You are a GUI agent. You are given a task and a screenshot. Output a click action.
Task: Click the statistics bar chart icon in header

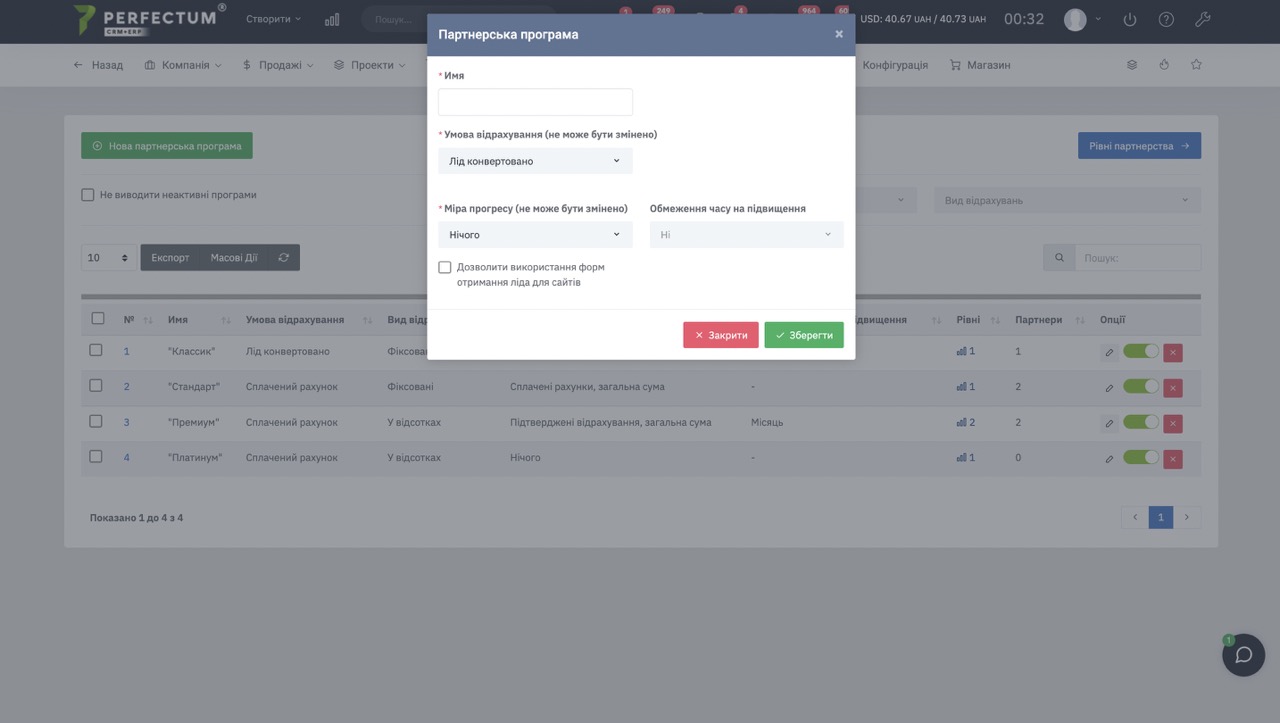tap(332, 19)
